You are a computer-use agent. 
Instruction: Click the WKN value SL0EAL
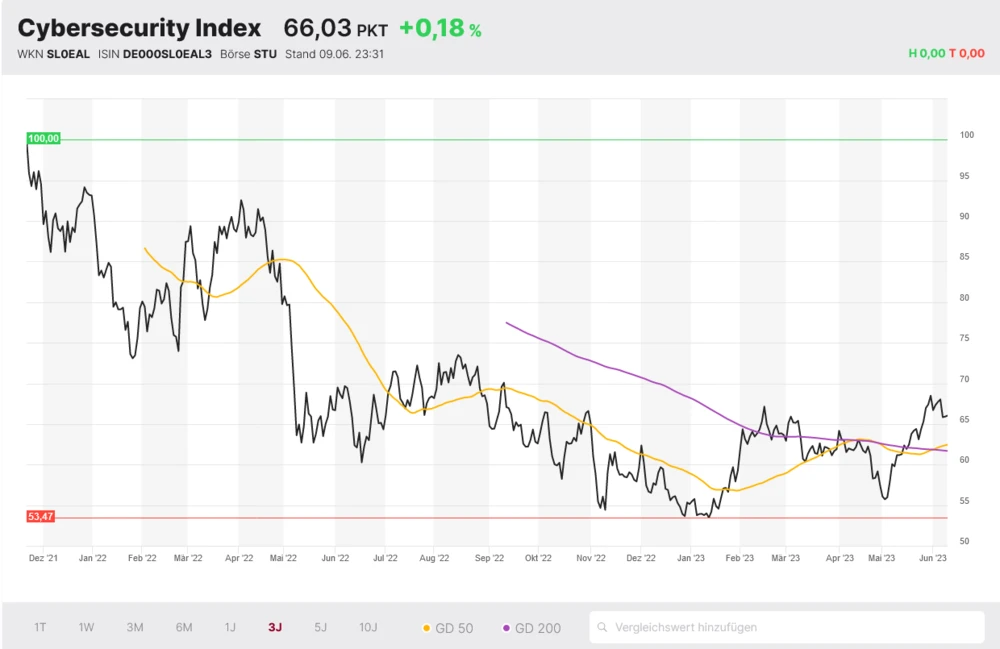tap(69, 54)
